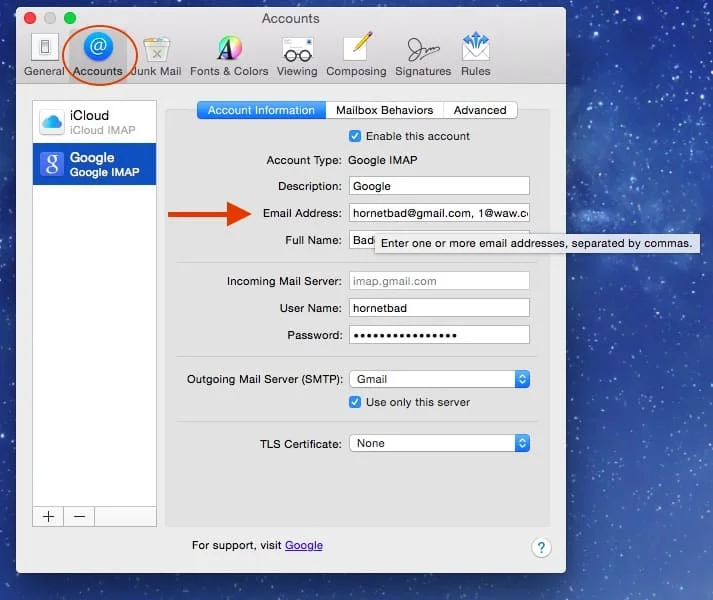Open Junk Mail preferences
This screenshot has height=600, width=713.
156,54
